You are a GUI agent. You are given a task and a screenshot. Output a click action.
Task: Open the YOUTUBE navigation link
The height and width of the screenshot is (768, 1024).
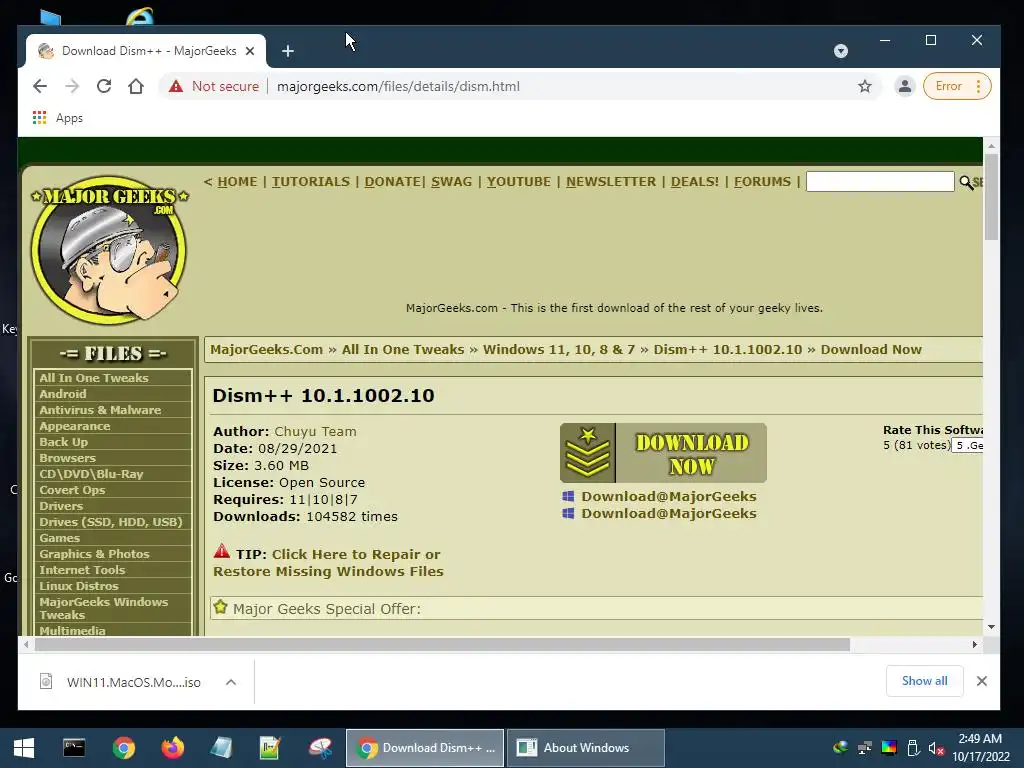pyautogui.click(x=519, y=182)
